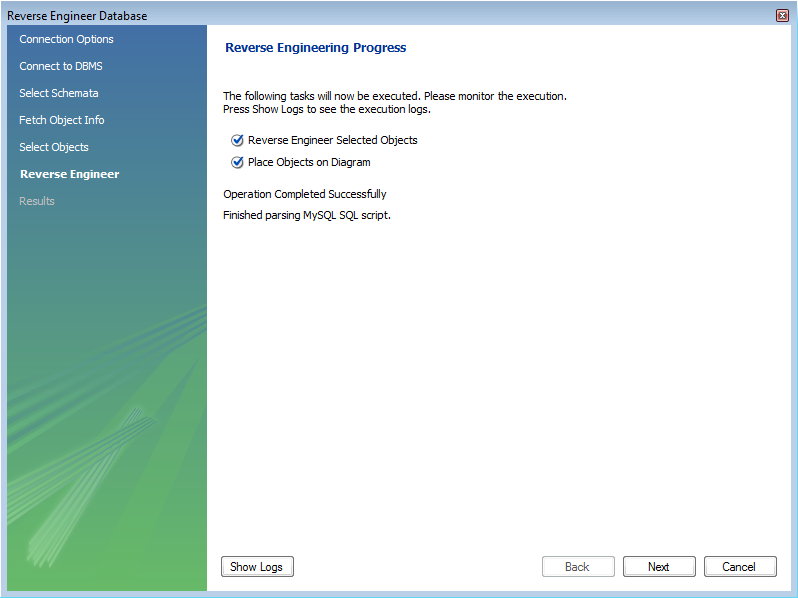Click the Finished parsing MySQL SQL script message

pos(307,216)
